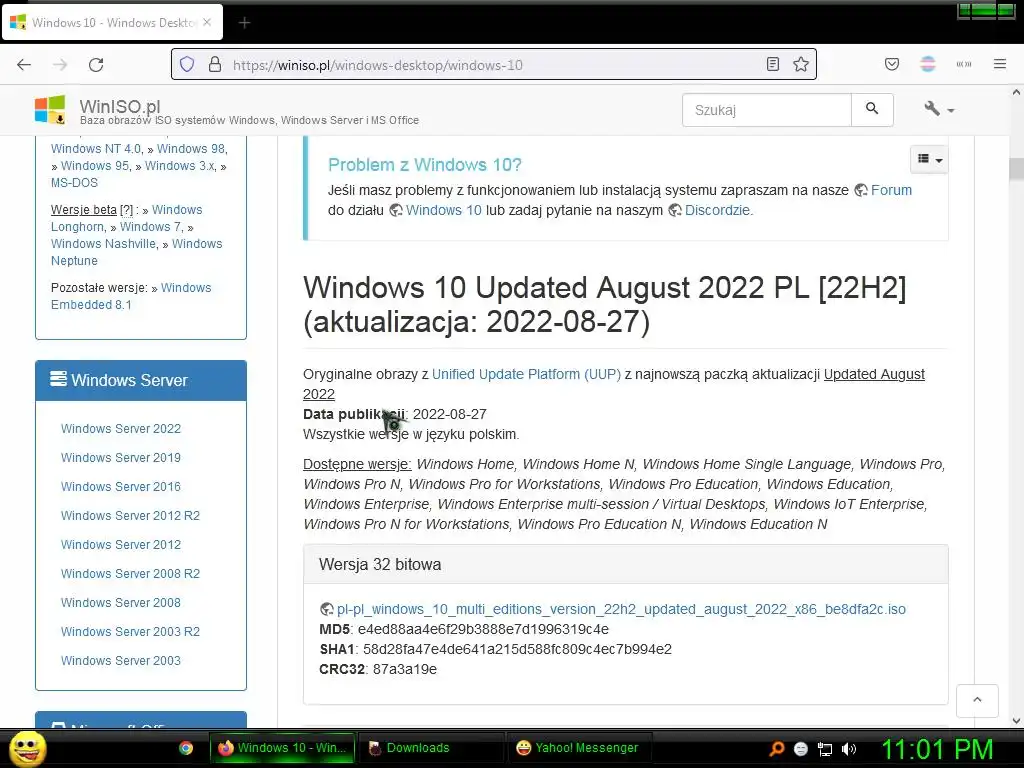The width and height of the screenshot is (1024, 768).
Task: Open the Windows Server 2019 link
Action: point(121,458)
